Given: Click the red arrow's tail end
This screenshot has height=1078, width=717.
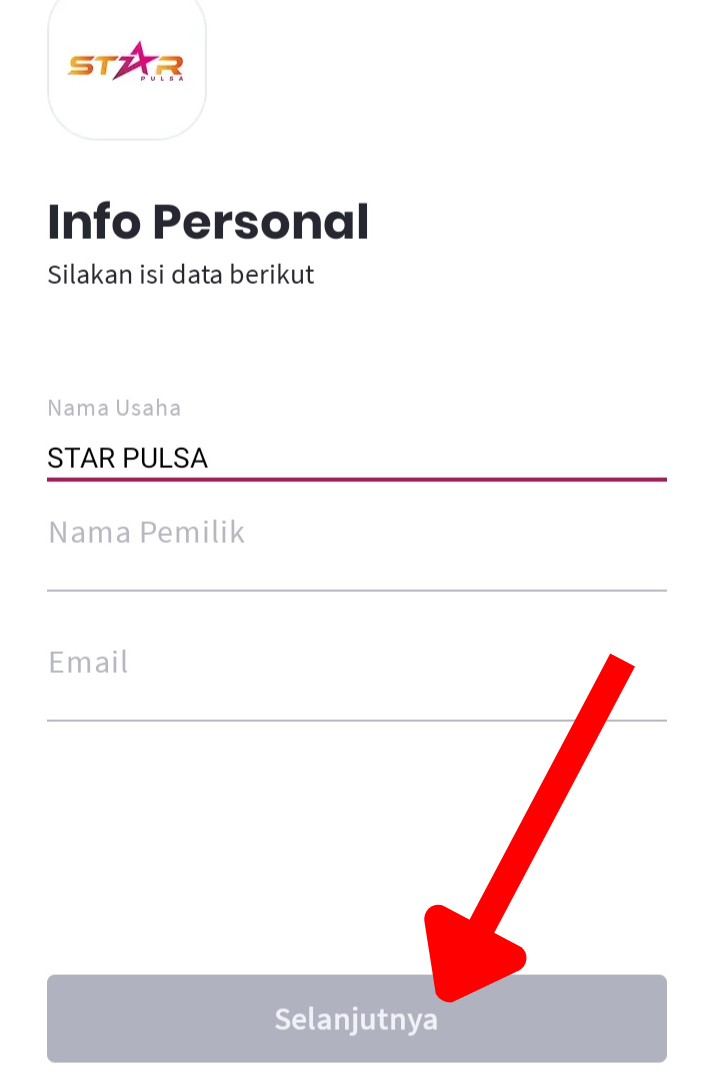Looking at the screenshot, I should tap(620, 665).
